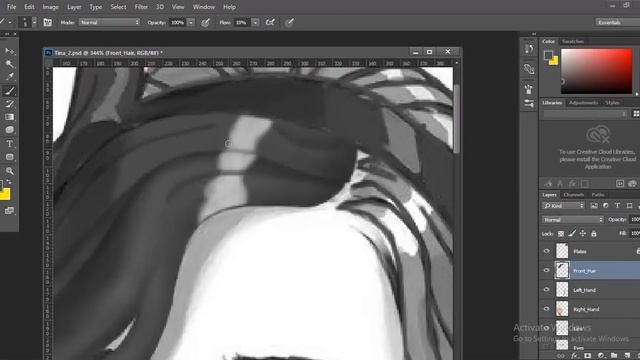Image resolution: width=640 pixels, height=360 pixels.
Task: Switch Libraries to grid view icon
Action: point(636,113)
